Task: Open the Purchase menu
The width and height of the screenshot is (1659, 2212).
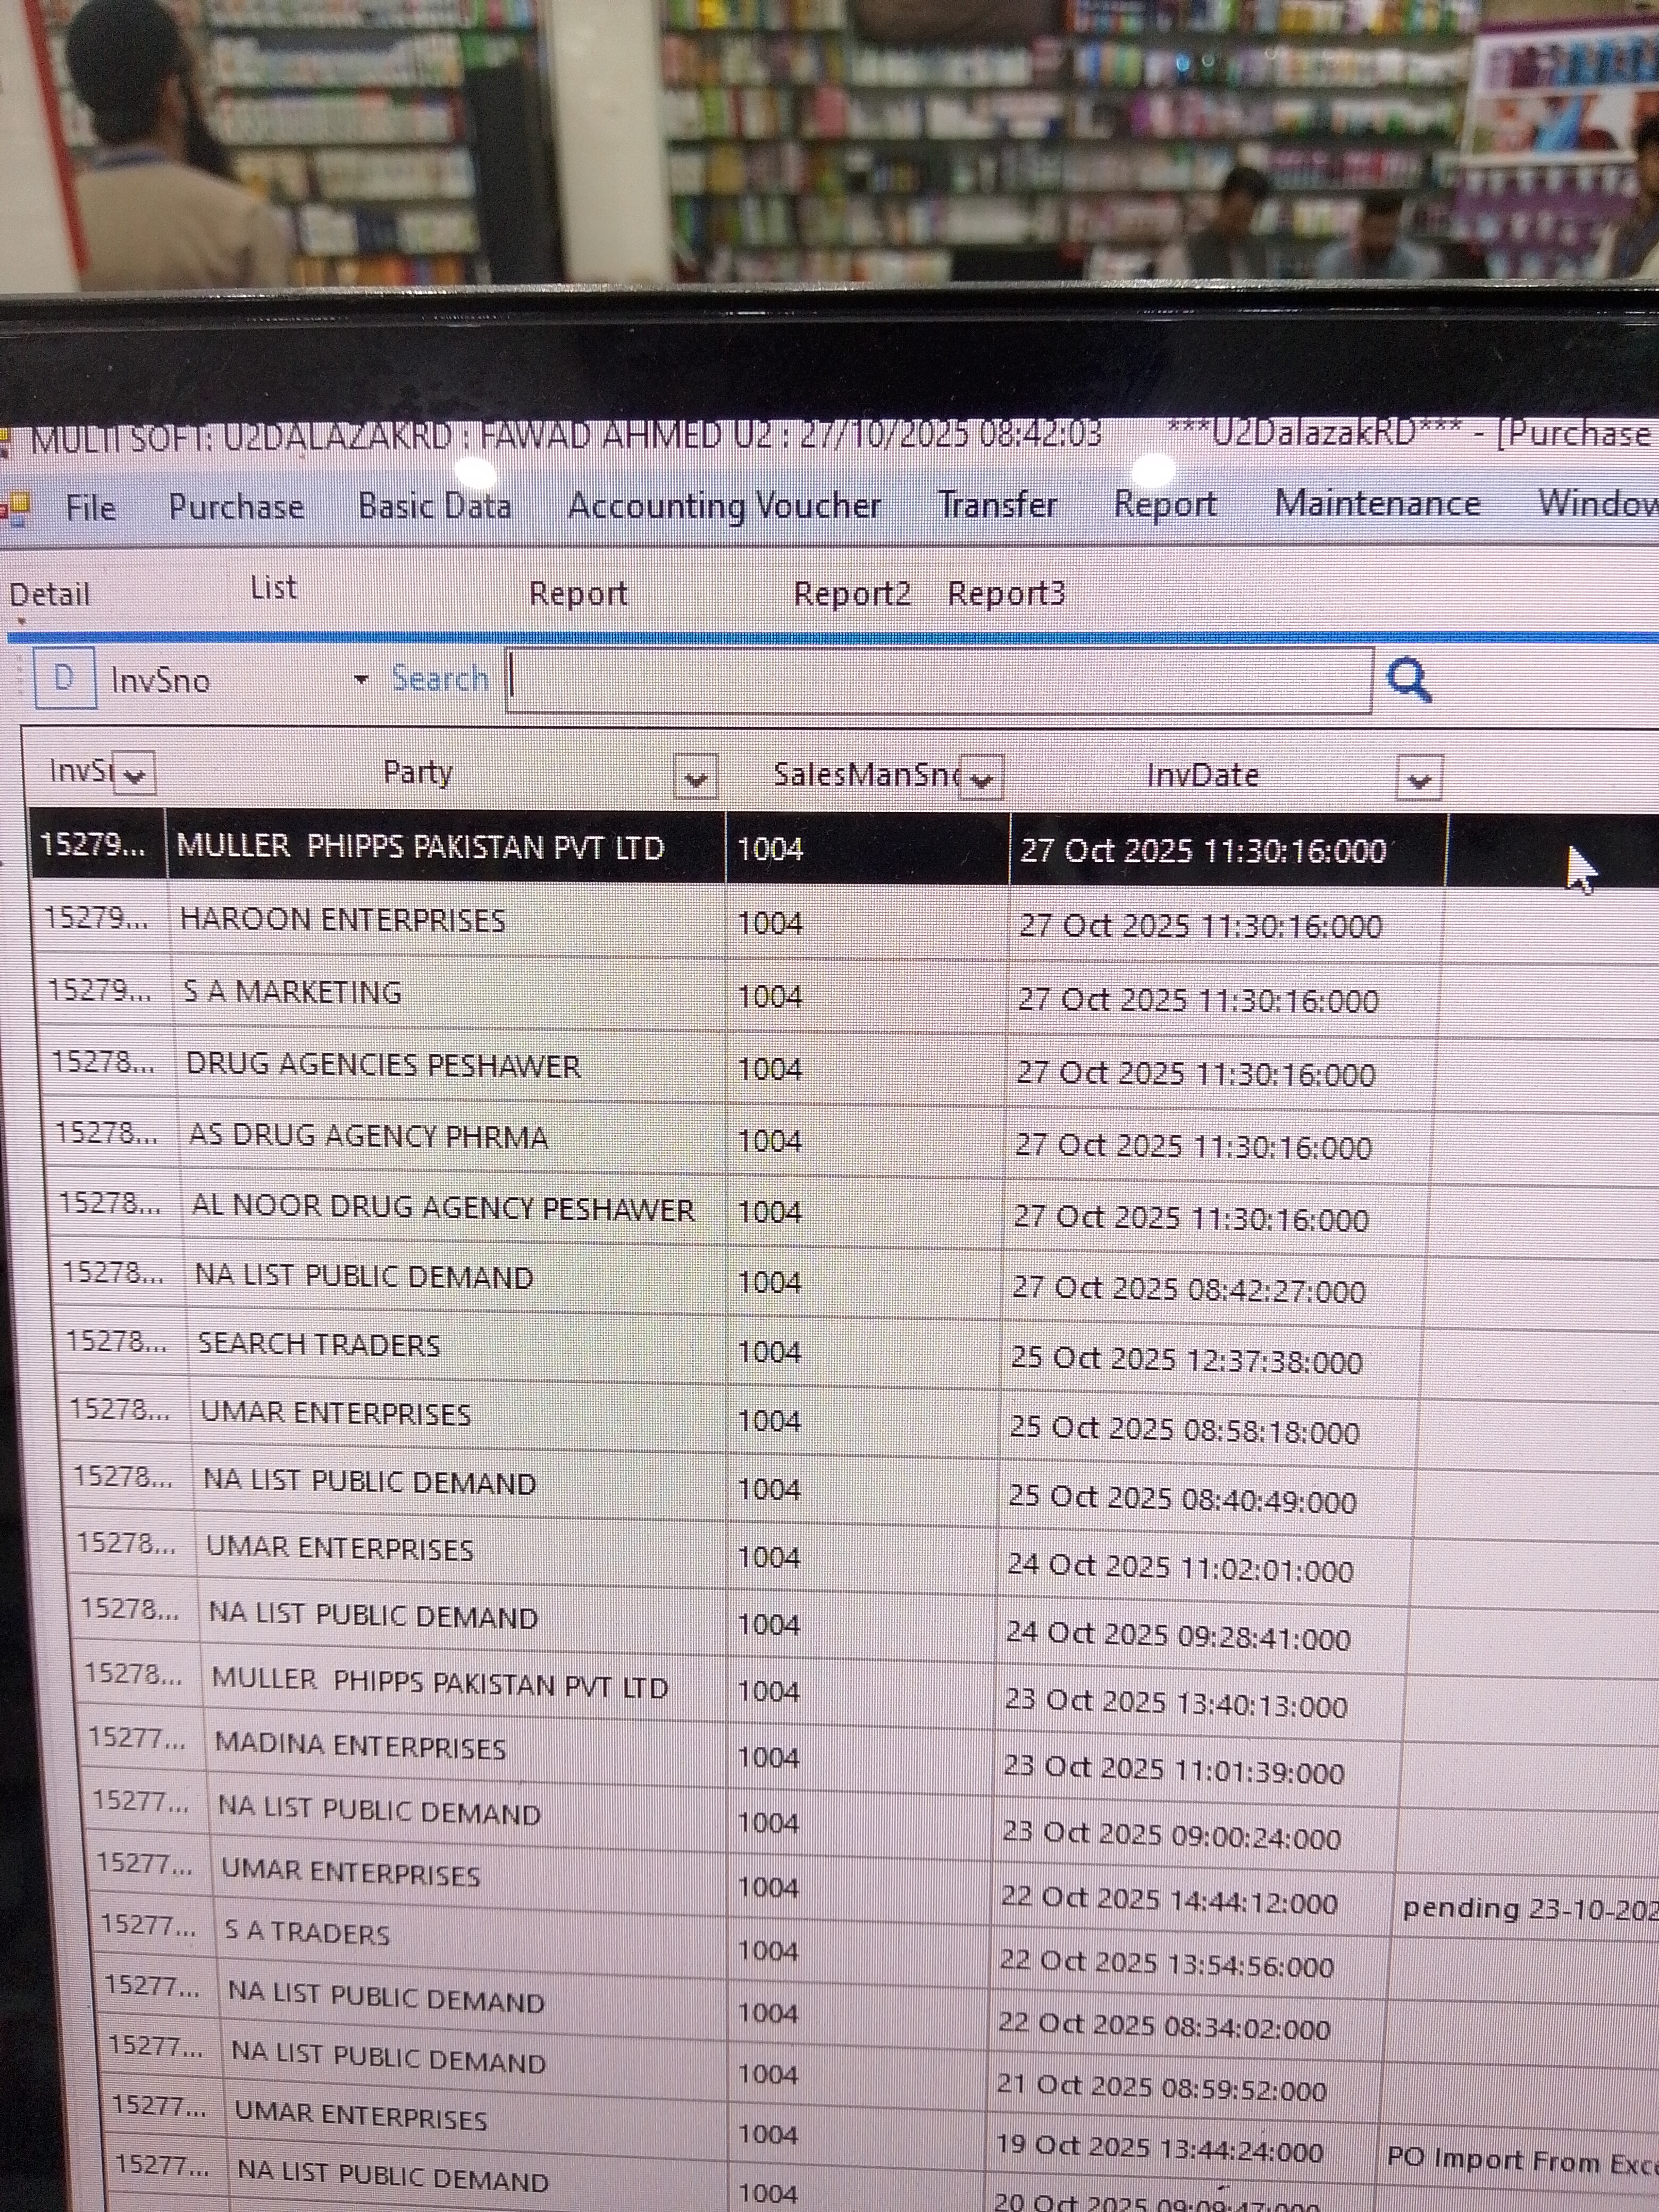Action: click(236, 507)
